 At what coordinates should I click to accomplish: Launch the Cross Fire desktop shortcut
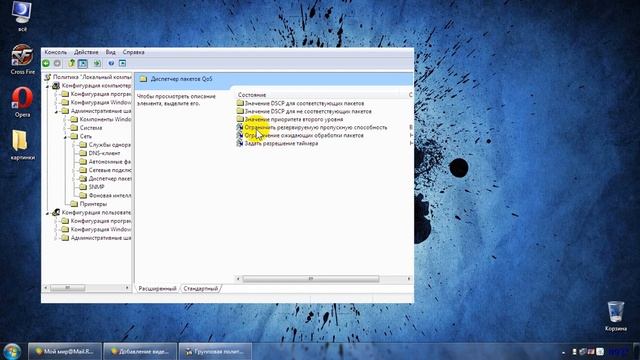(x=22, y=59)
